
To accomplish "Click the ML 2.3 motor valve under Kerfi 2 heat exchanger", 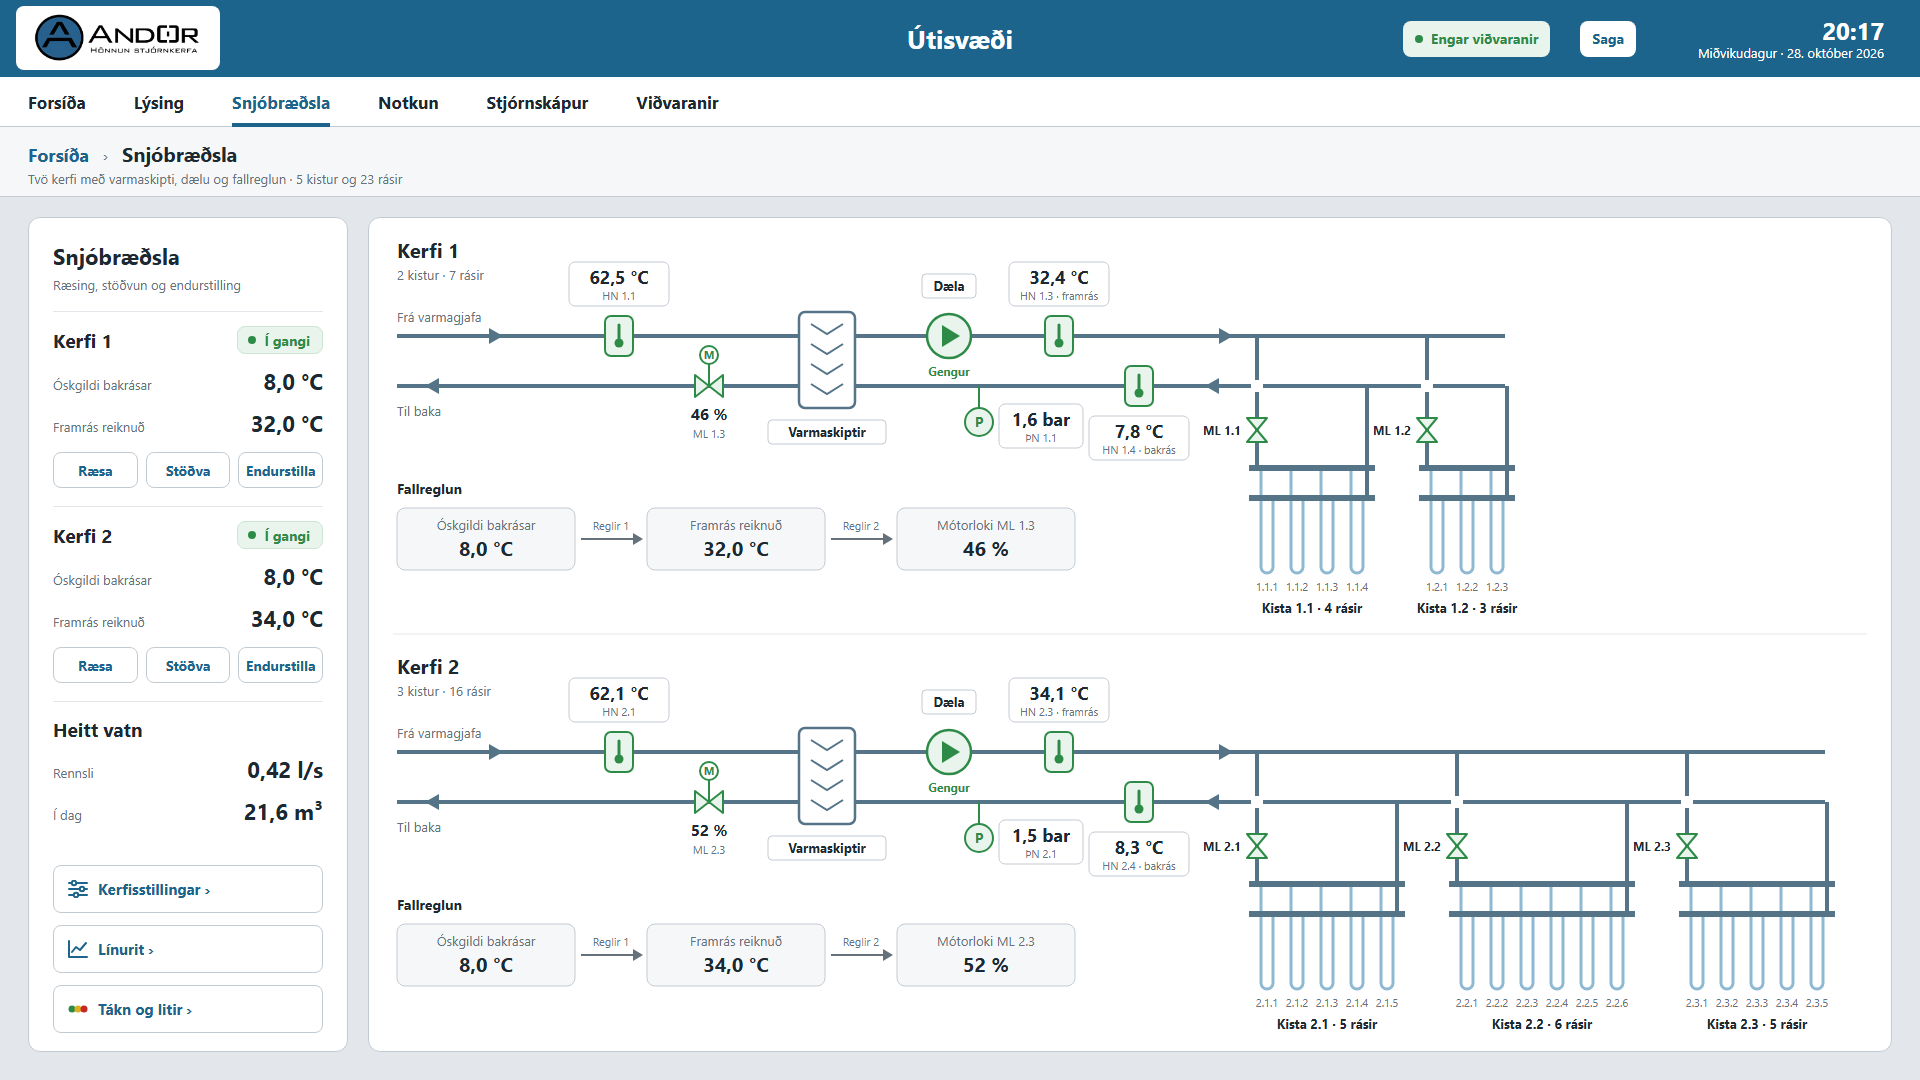I will (x=709, y=790).
